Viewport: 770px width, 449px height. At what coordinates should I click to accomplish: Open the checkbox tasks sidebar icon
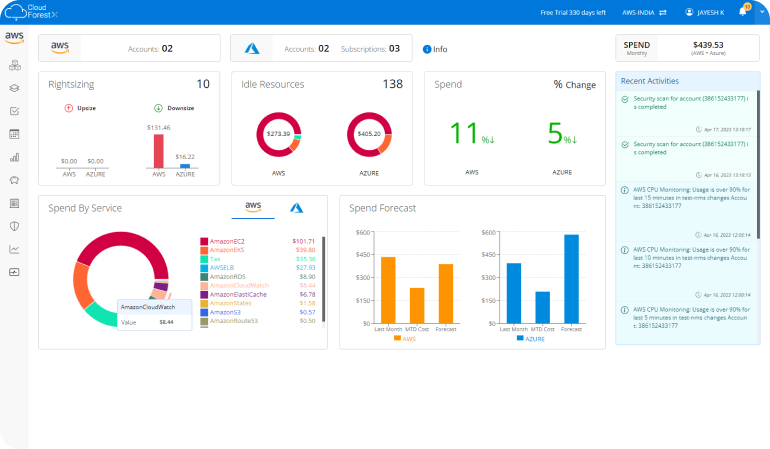pyautogui.click(x=15, y=111)
